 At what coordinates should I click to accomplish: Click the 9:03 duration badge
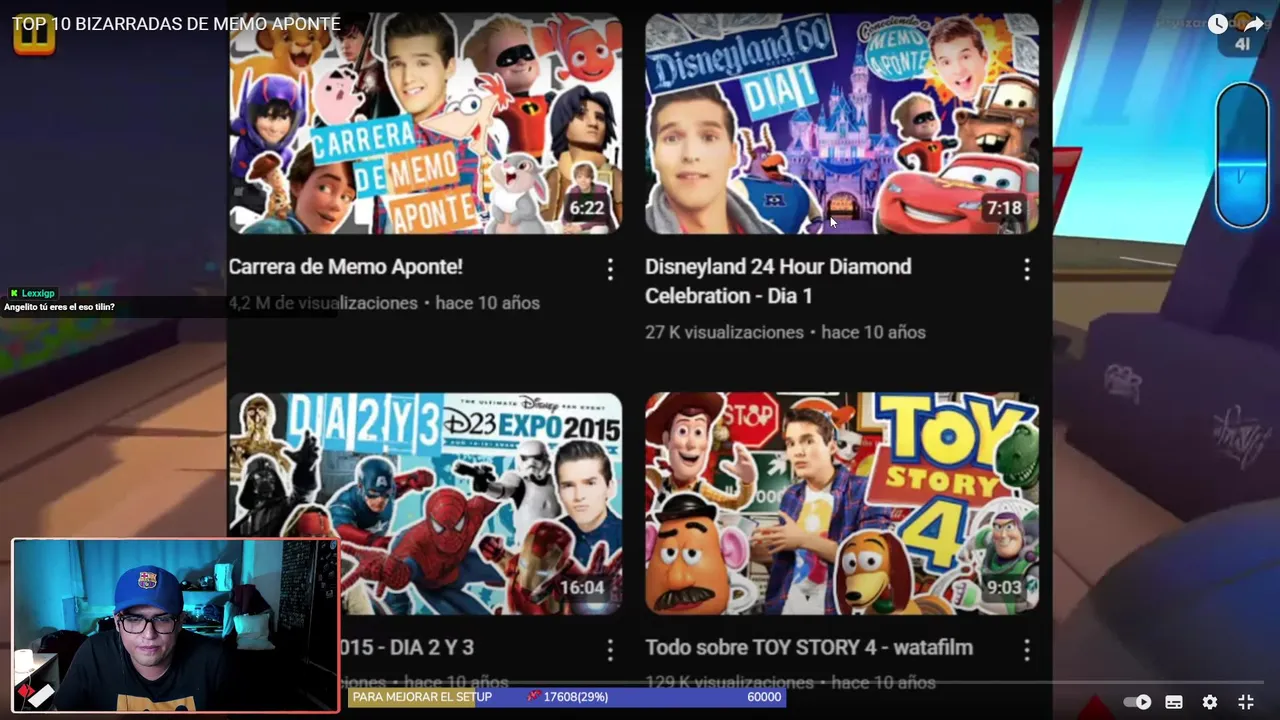click(1004, 588)
